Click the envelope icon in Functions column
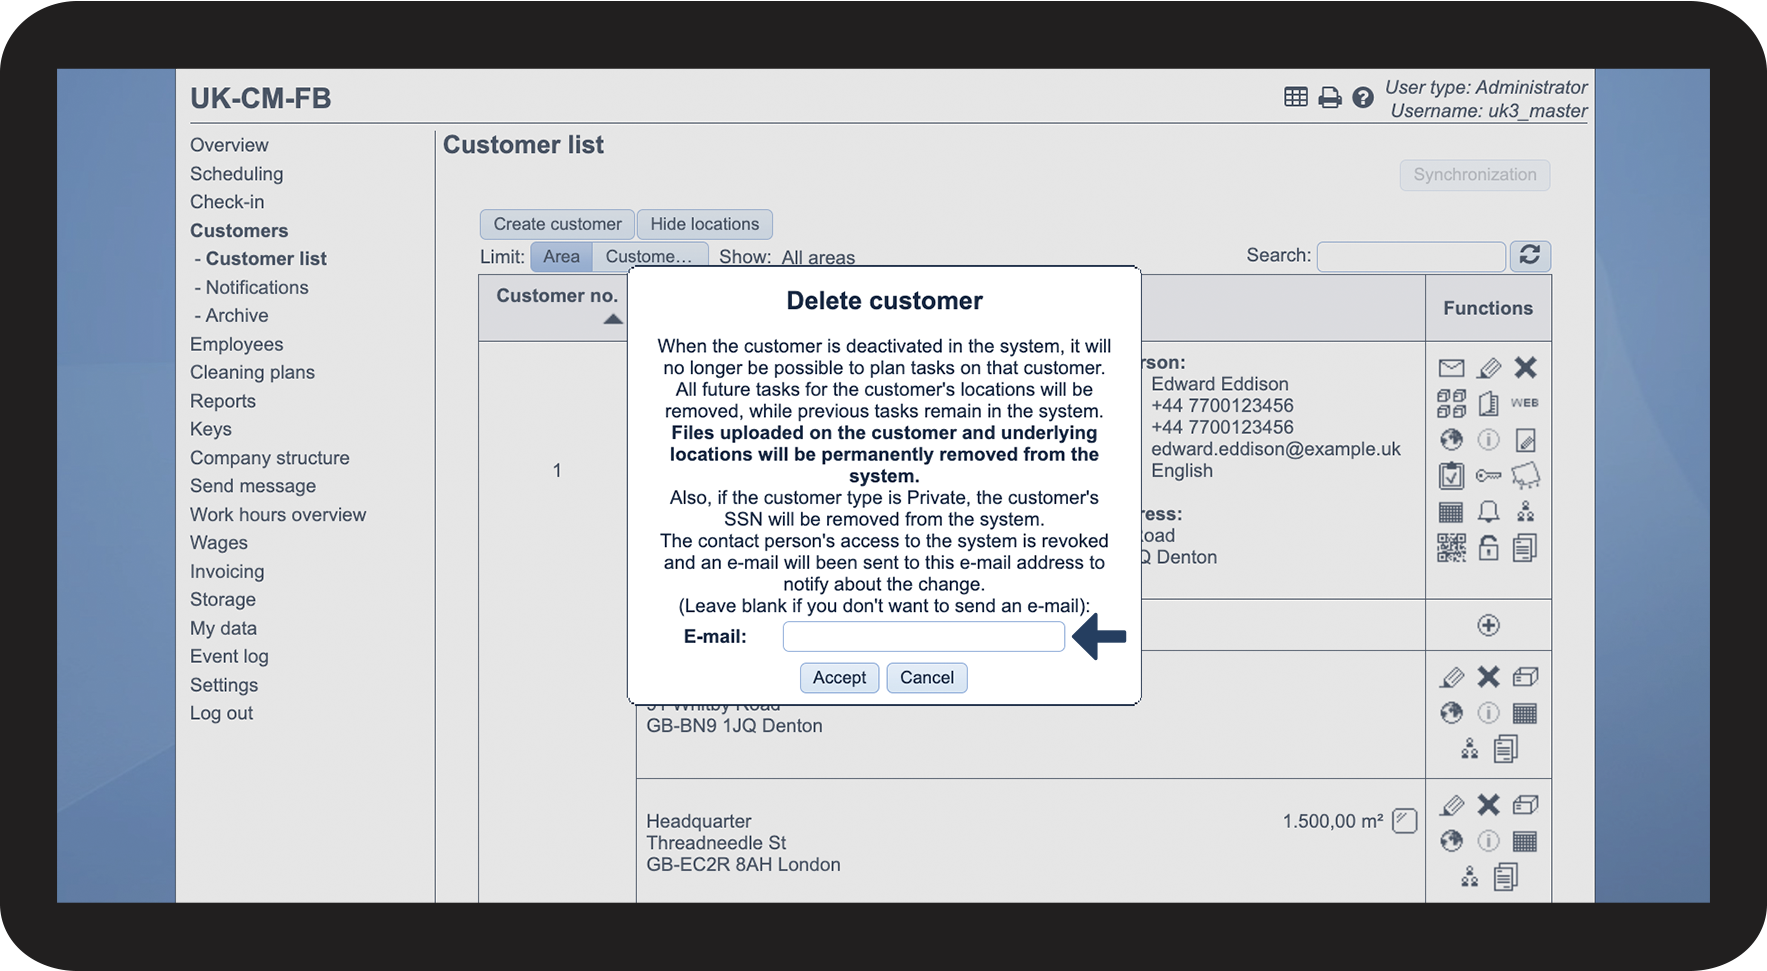Screen dimensions: 1767x971 tap(1451, 368)
